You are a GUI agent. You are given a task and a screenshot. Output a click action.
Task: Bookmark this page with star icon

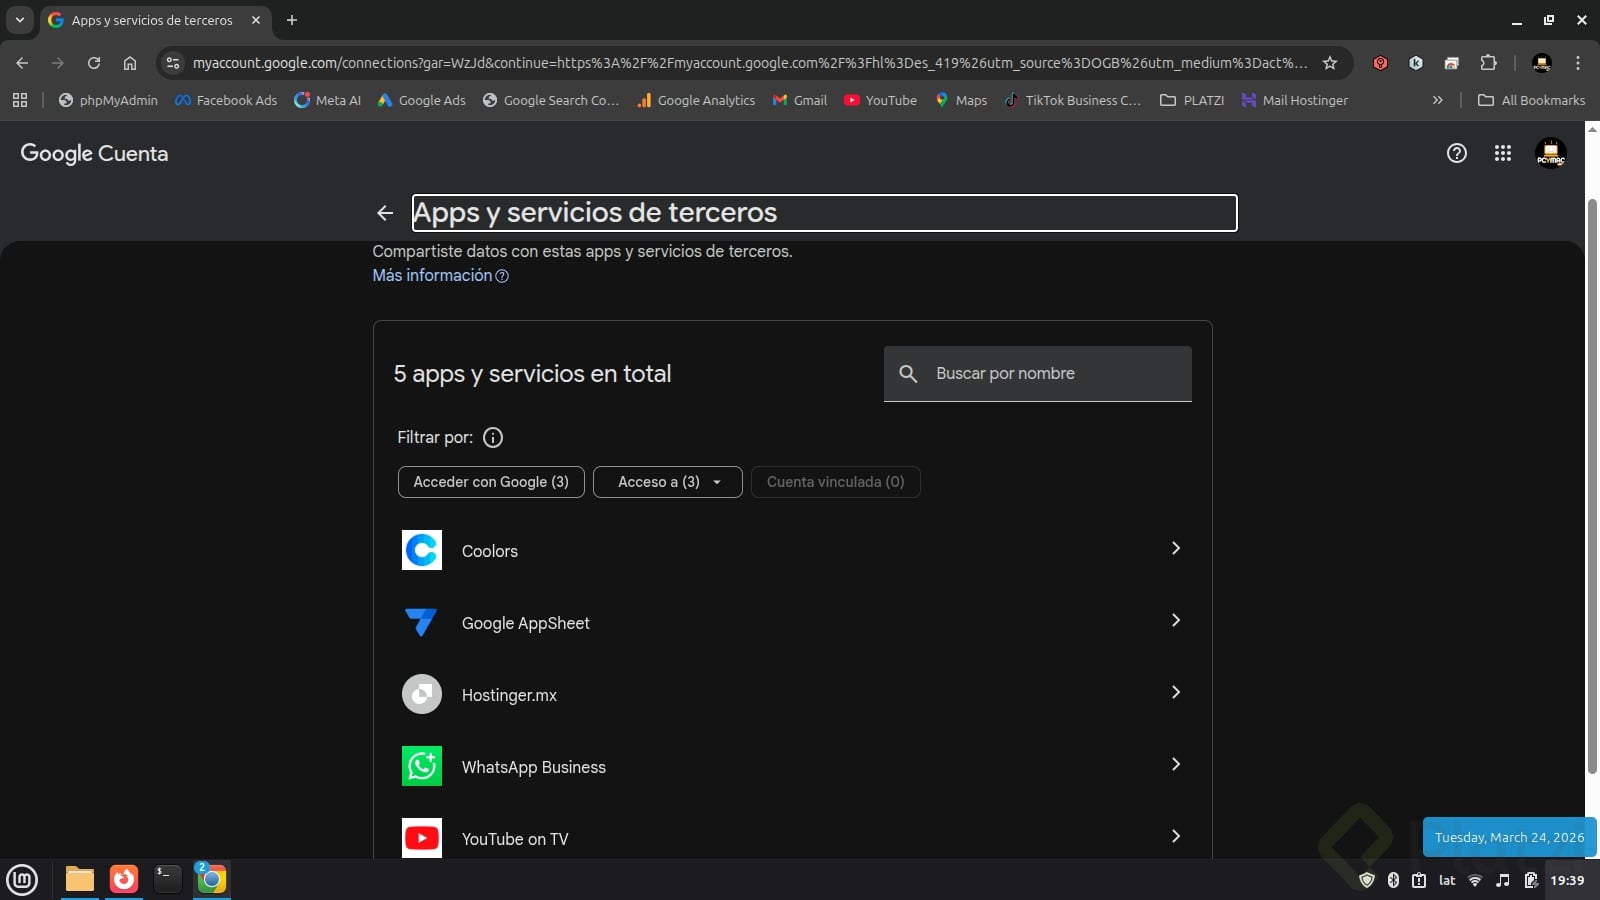(1330, 63)
